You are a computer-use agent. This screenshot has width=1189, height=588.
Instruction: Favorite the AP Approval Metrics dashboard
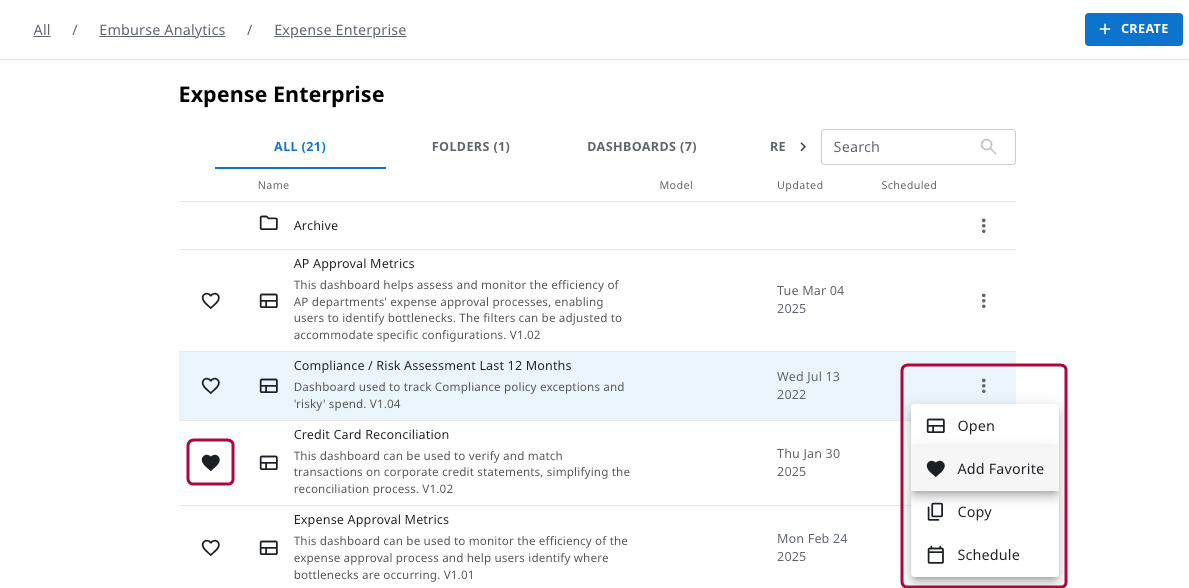[210, 301]
